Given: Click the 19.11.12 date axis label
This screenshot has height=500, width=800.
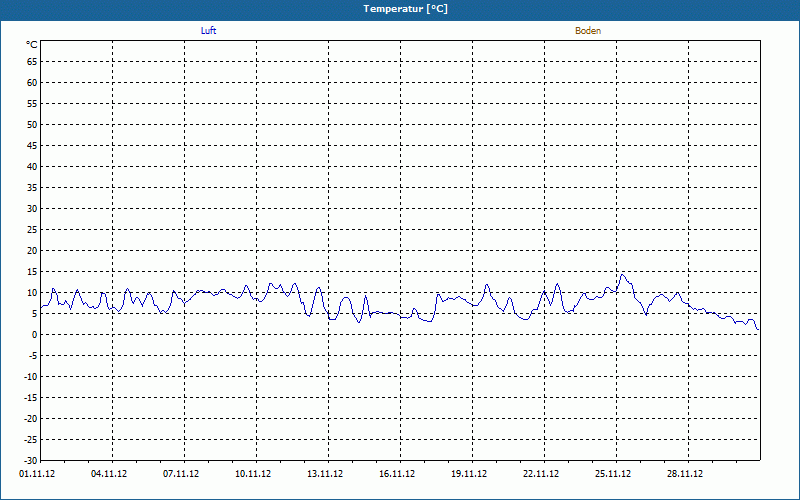Looking at the screenshot, I should (469, 474).
